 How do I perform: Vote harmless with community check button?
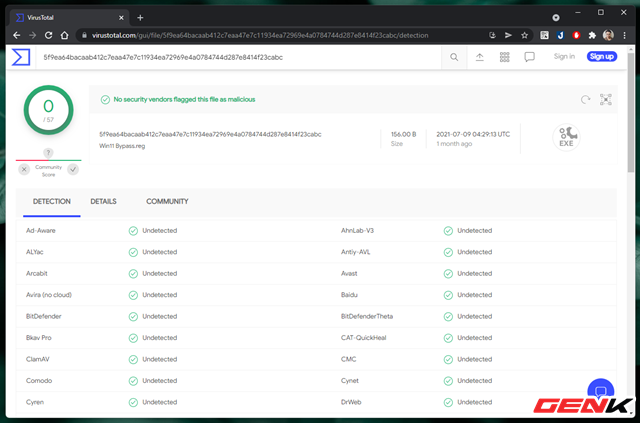(x=73, y=169)
